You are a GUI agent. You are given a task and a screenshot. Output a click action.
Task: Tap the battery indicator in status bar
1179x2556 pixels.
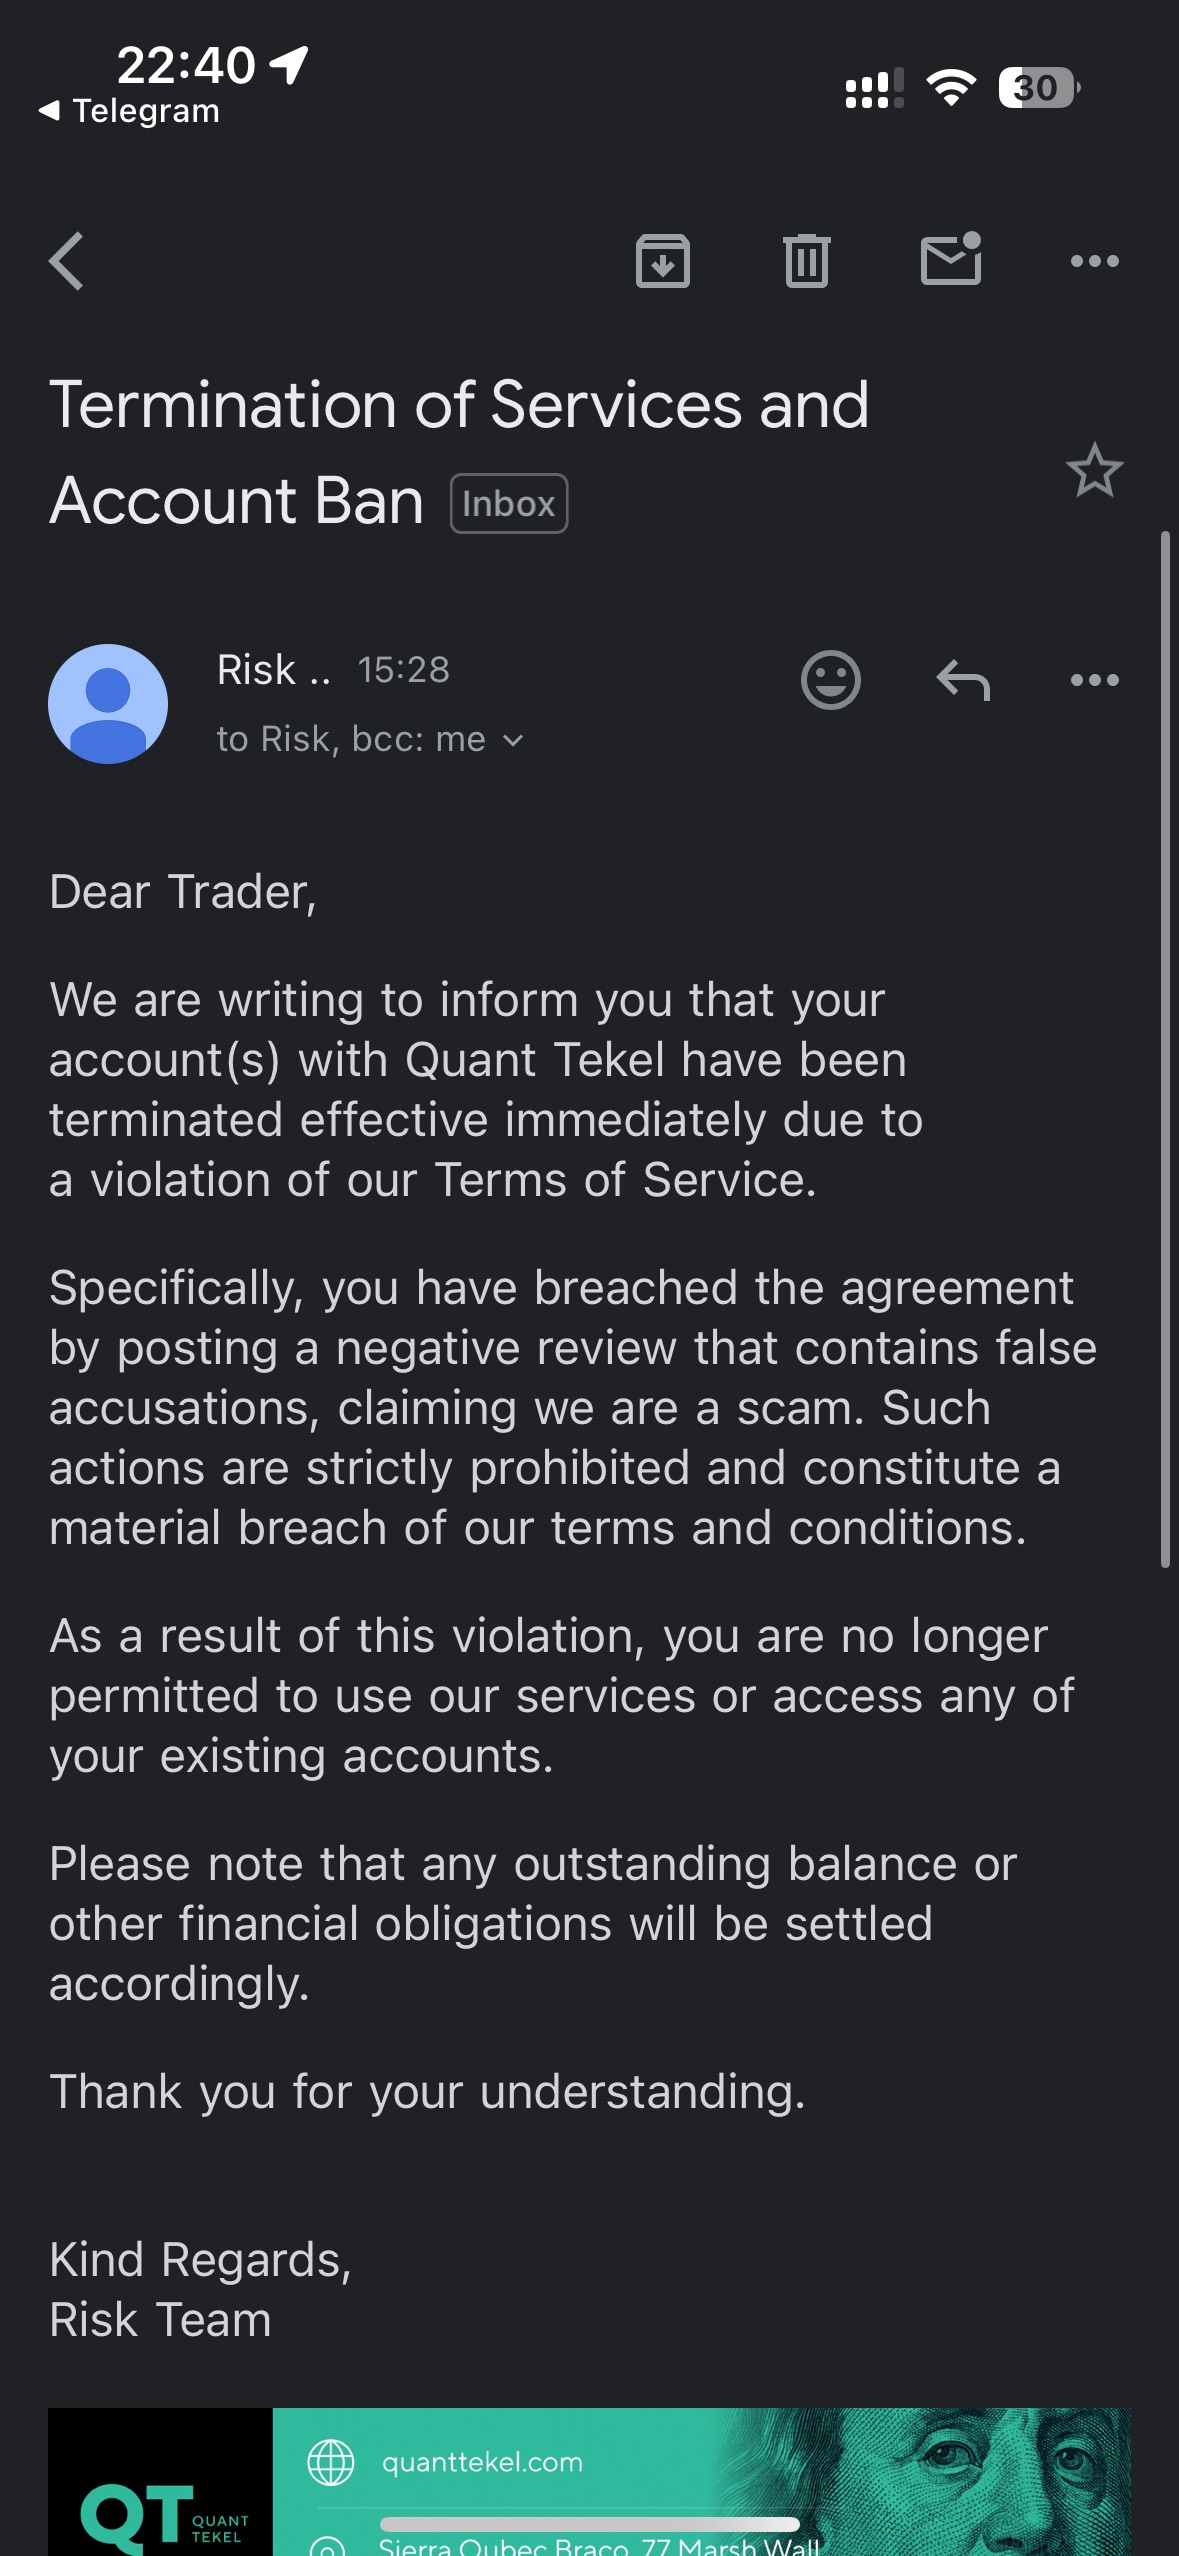click(1038, 88)
